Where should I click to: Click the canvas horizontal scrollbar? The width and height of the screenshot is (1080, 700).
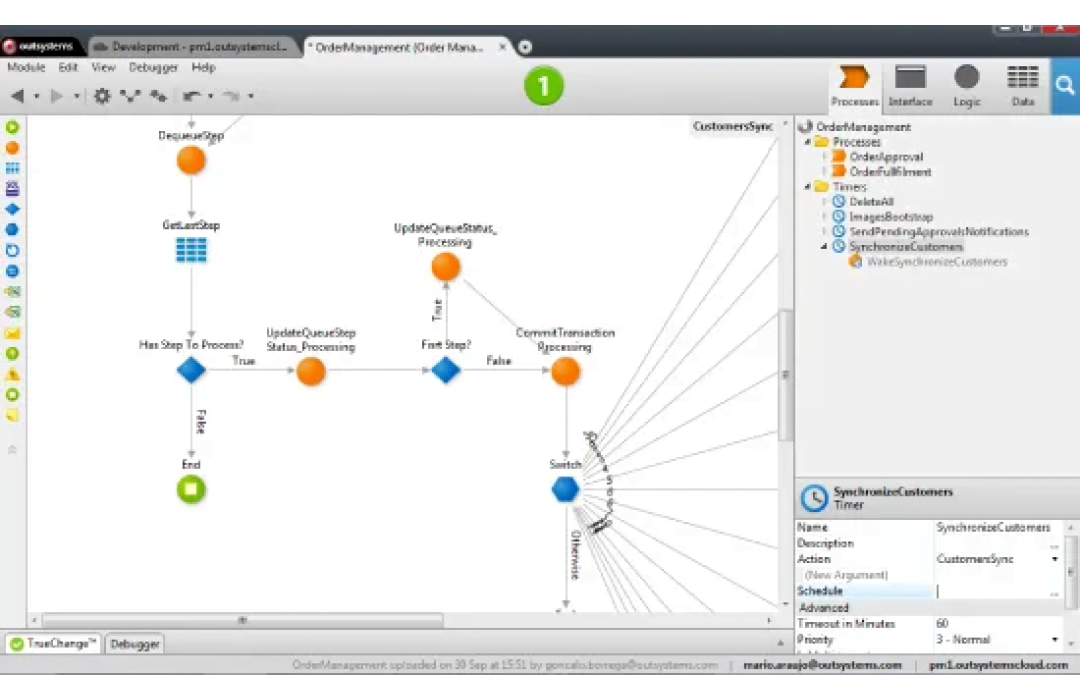242,620
